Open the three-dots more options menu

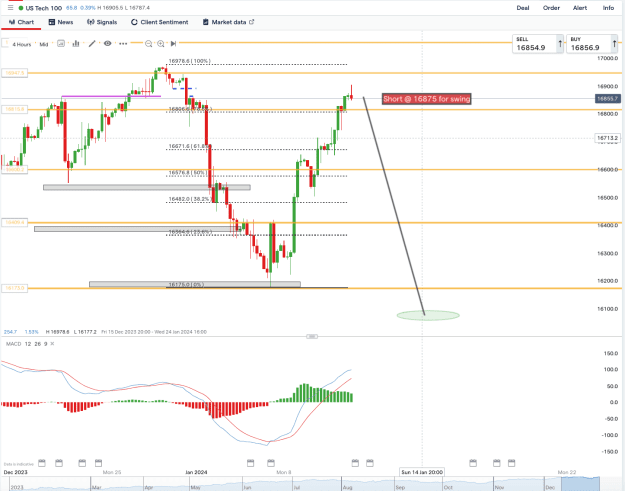(123, 44)
